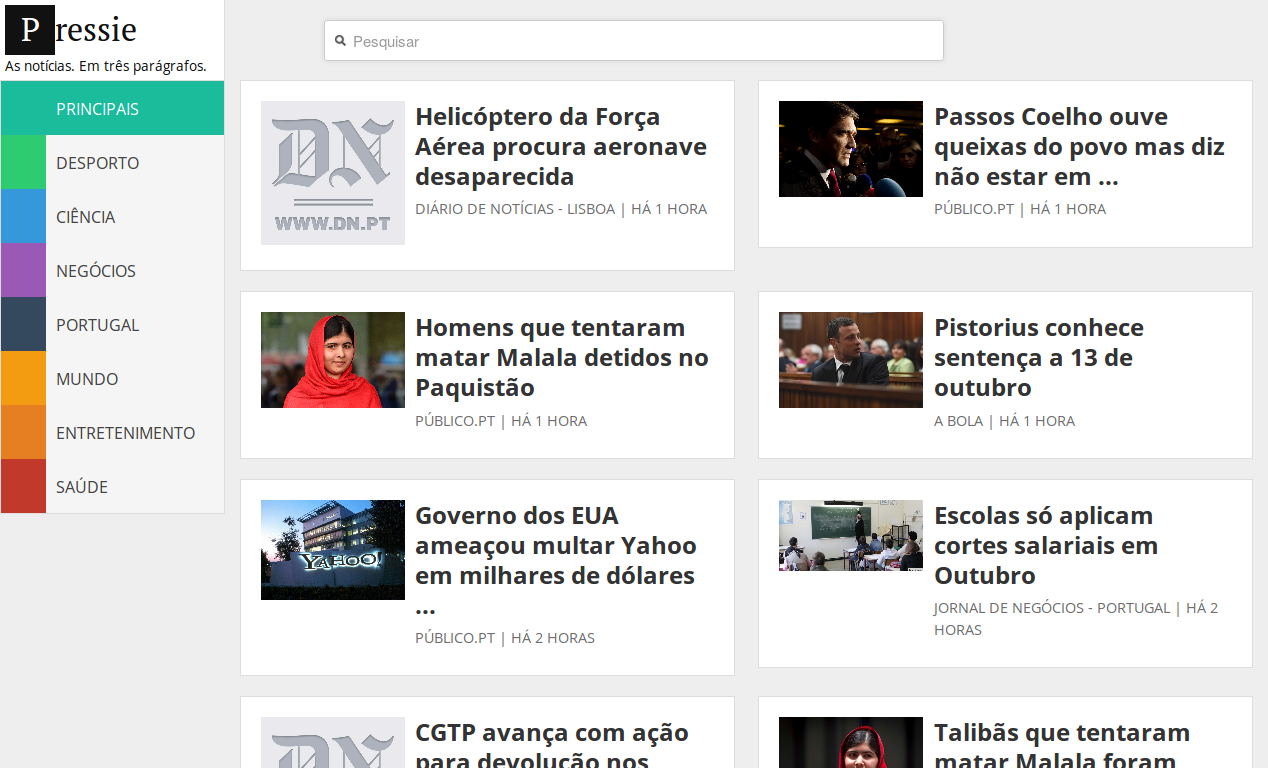Viewport: 1268px width, 768px height.
Task: Open the Pistorius courtroom thumbnail
Action: tap(850, 360)
